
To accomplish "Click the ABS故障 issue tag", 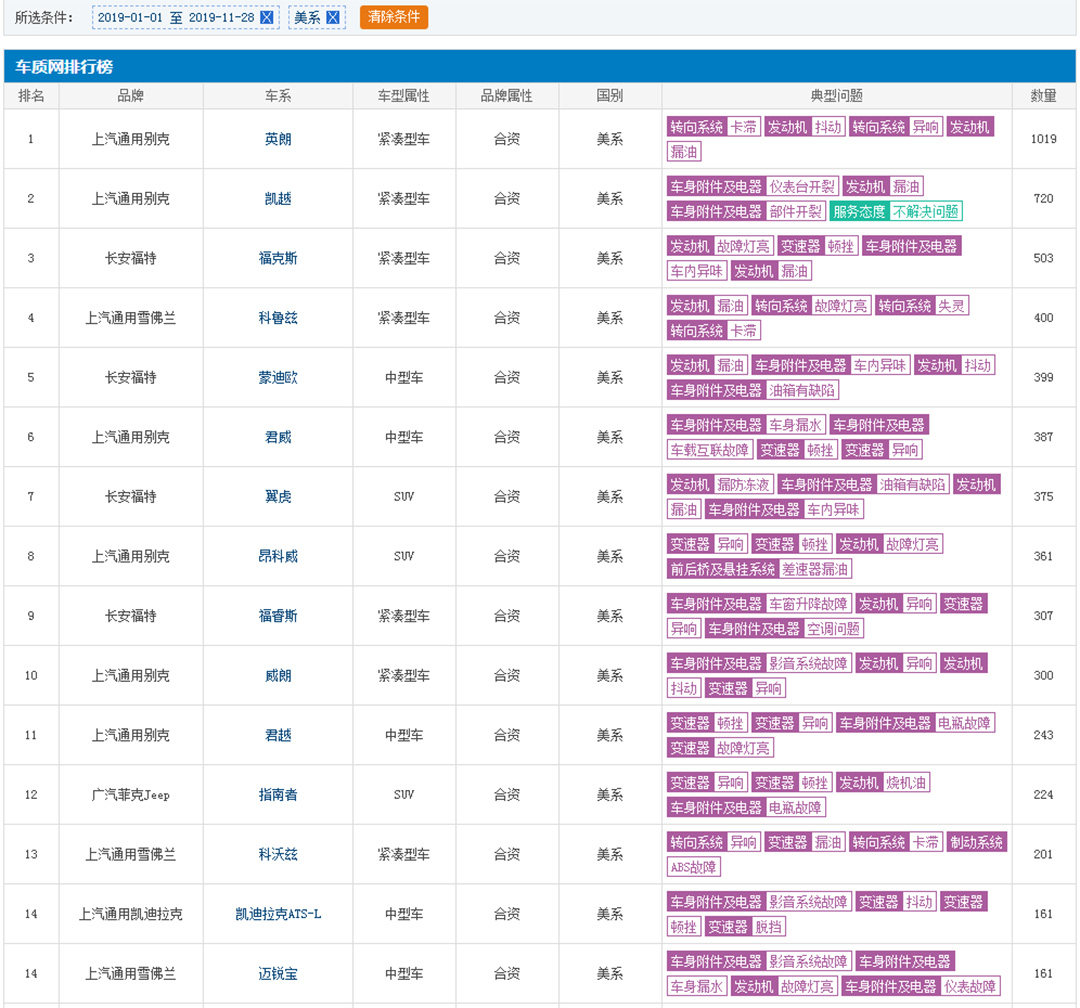I will [693, 867].
